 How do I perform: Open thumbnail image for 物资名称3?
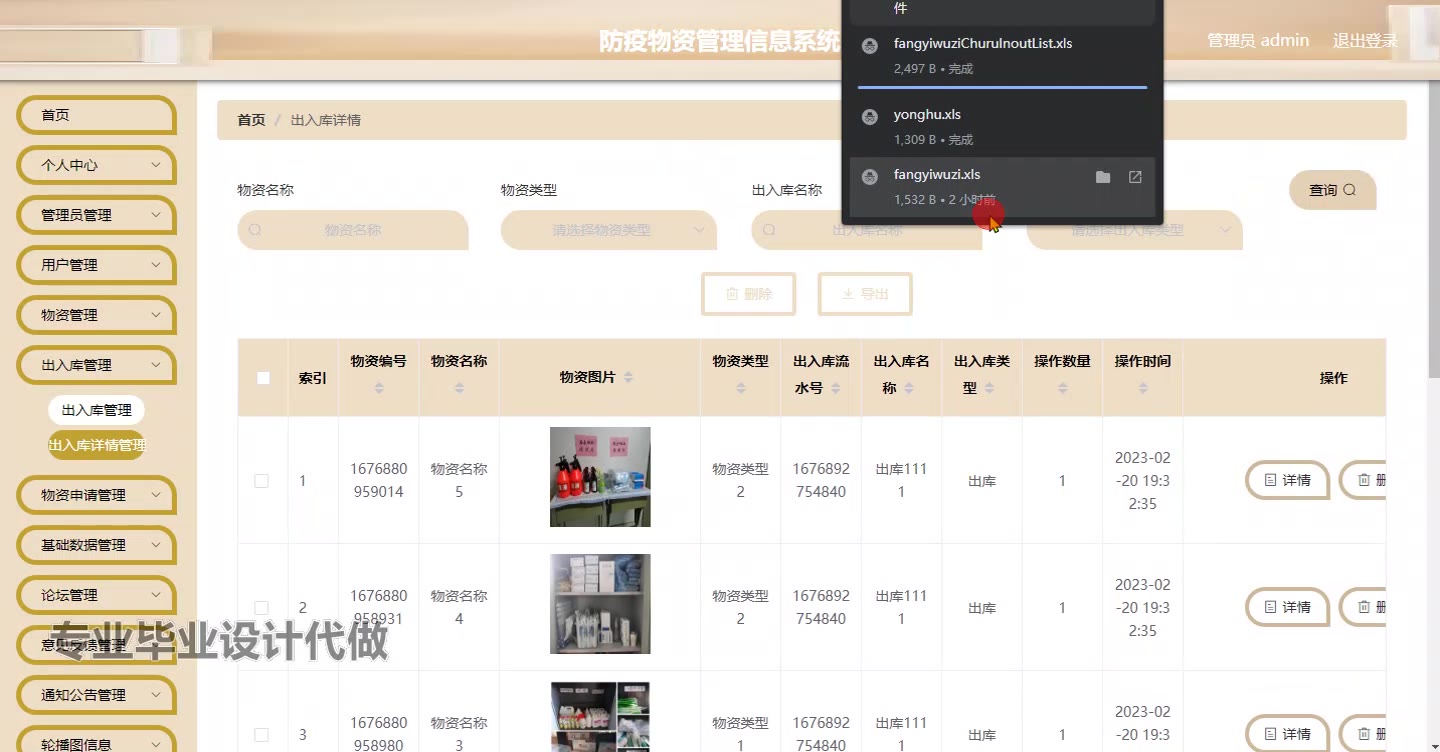coord(600,717)
